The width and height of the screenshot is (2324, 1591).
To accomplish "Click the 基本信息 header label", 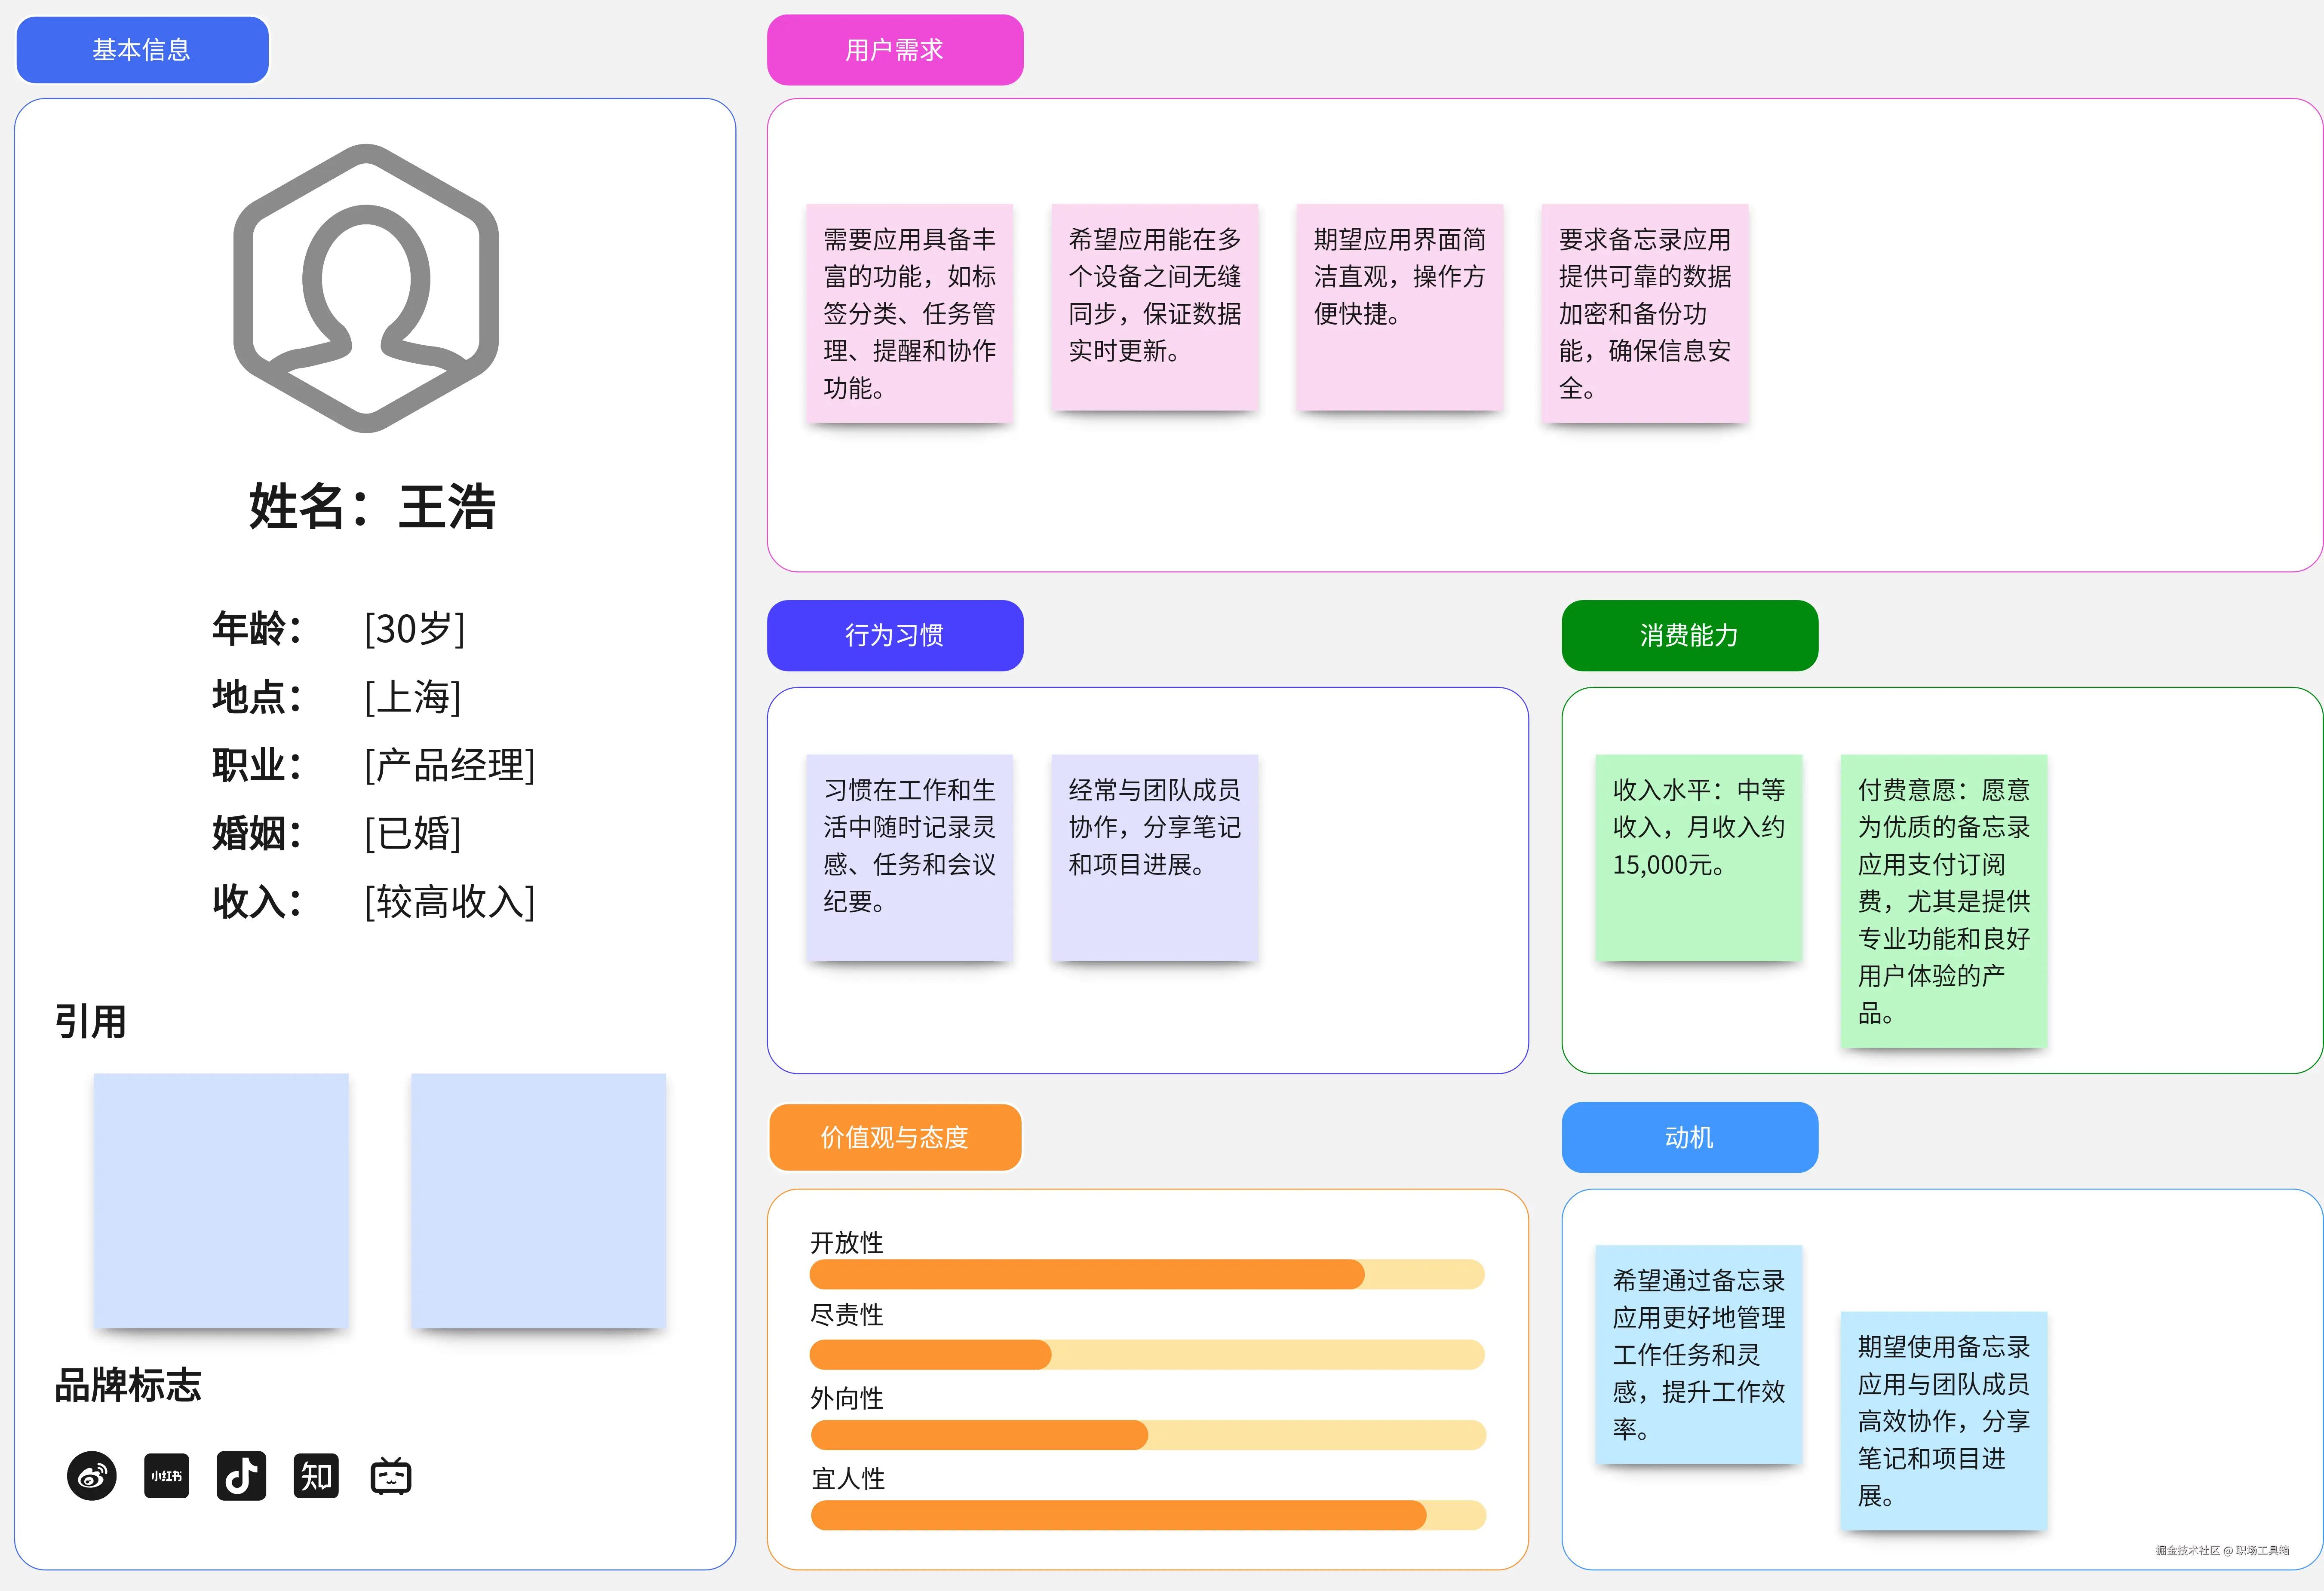I will point(142,50).
